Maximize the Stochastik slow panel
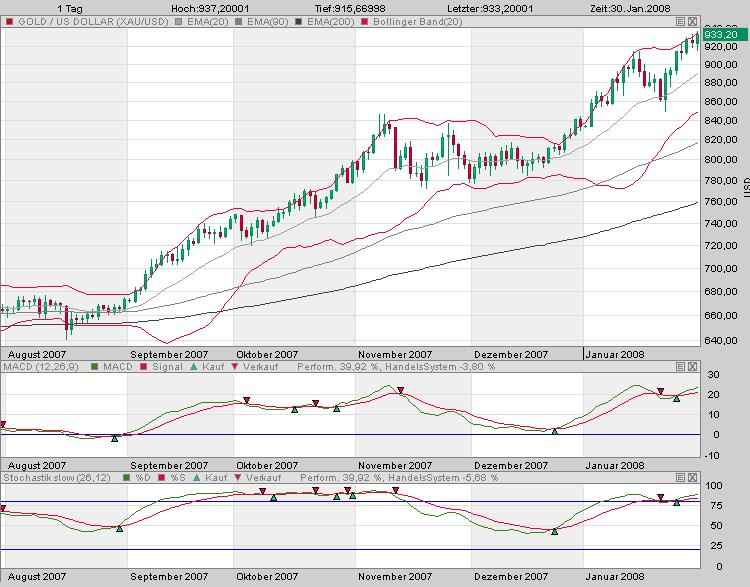This screenshot has width=750, height=587. pyautogui.click(x=680, y=478)
